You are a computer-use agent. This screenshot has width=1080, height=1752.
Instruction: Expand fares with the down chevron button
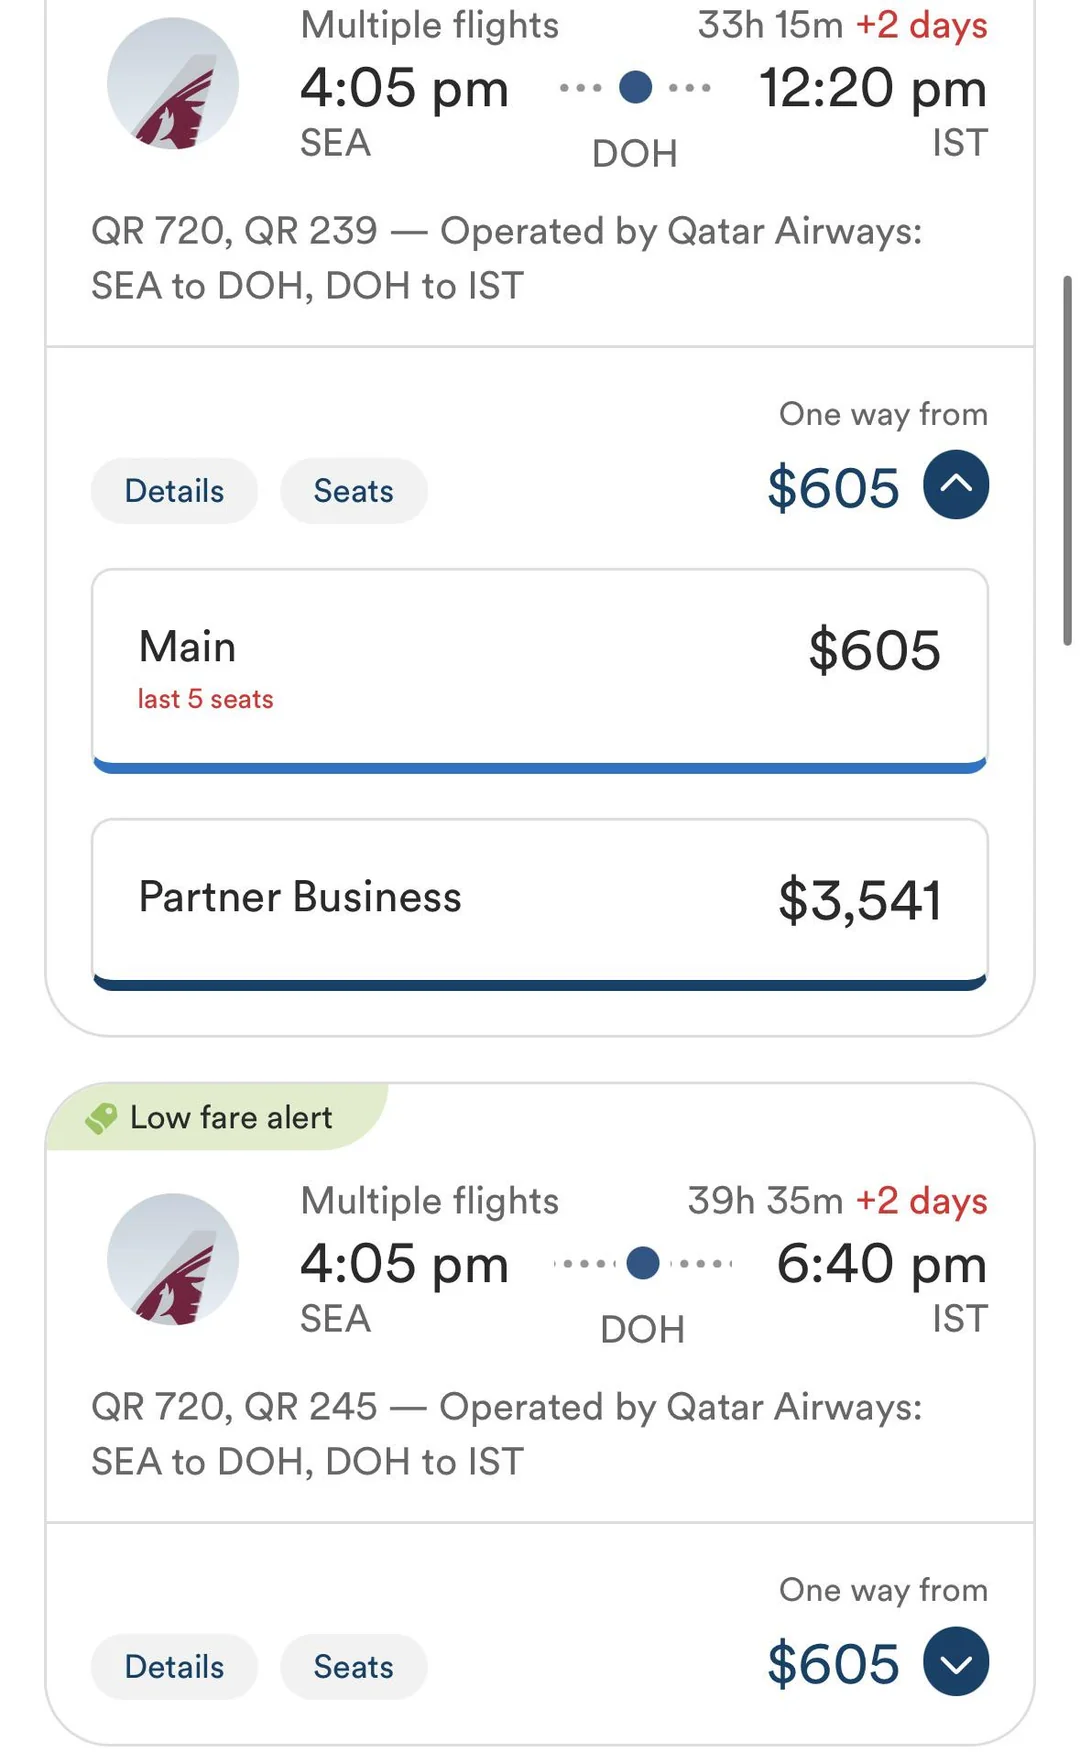tap(955, 1662)
